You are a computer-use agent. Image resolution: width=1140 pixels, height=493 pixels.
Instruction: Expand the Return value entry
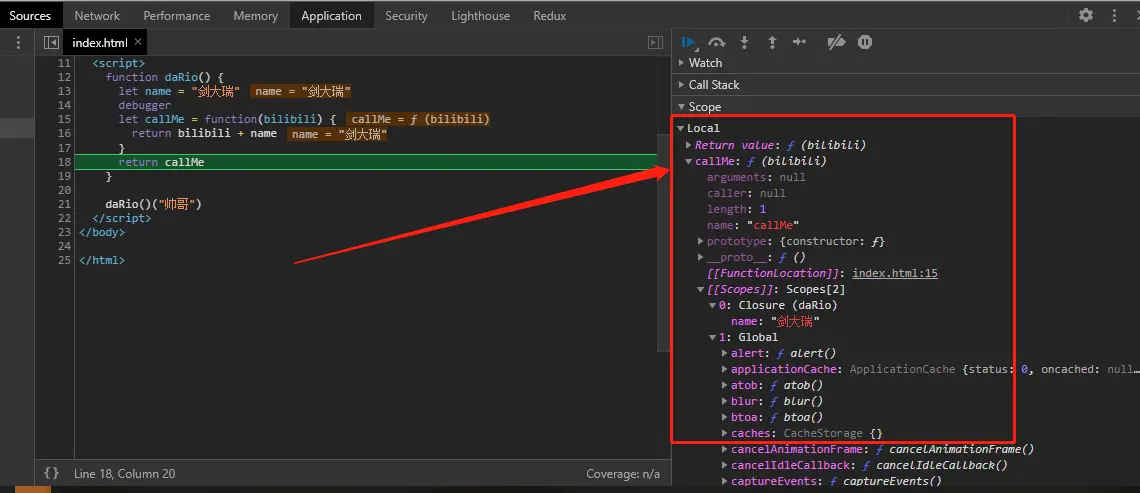[x=689, y=145]
